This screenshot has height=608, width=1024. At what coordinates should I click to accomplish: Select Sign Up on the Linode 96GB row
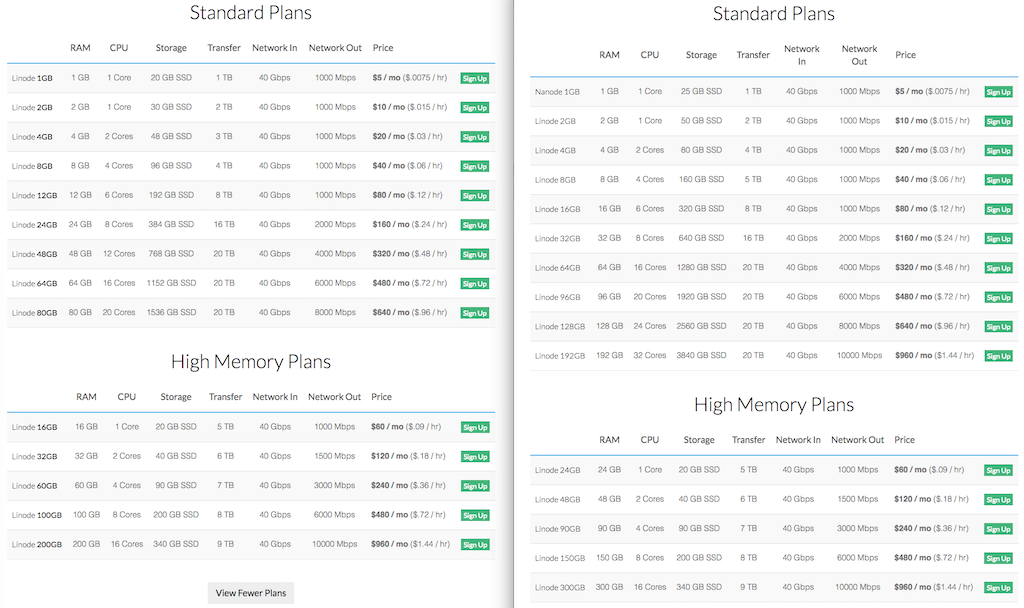[x=999, y=298]
